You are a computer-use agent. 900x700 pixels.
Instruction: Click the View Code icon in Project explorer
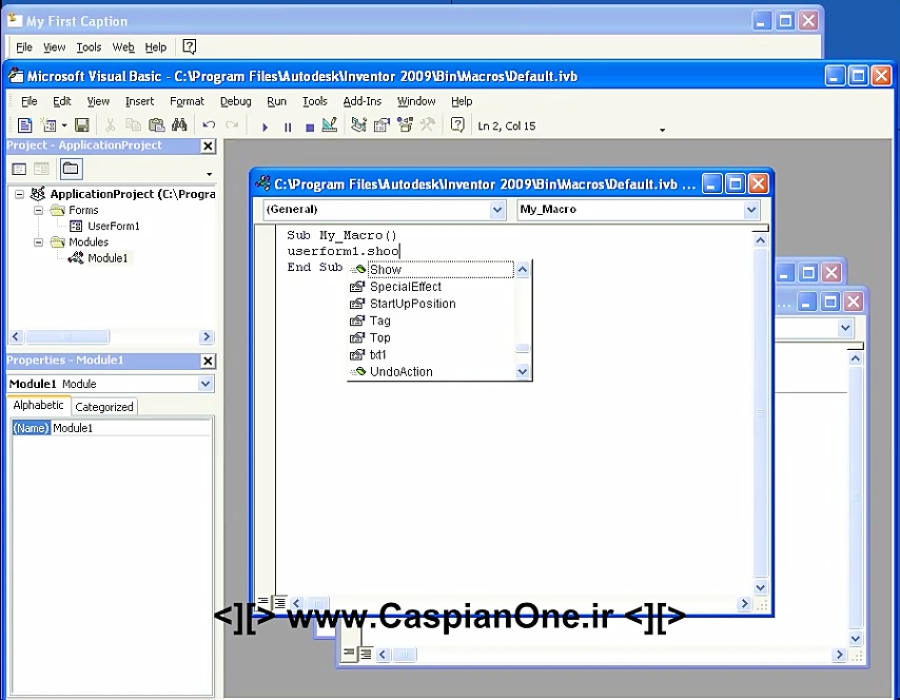tap(18, 167)
